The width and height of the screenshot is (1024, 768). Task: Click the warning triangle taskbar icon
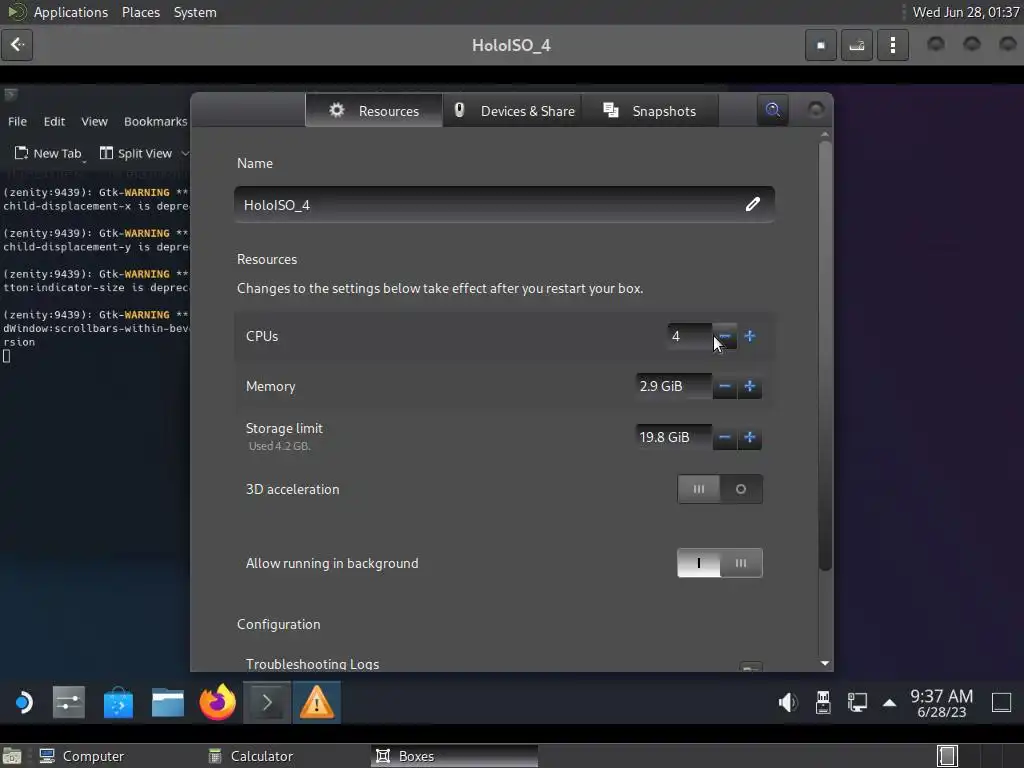click(317, 703)
